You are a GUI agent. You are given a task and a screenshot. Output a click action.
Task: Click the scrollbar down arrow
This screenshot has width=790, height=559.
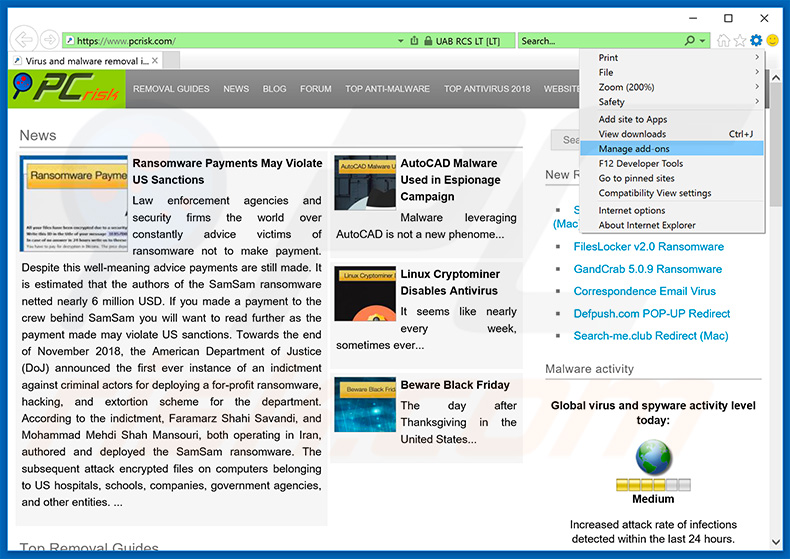point(775,542)
